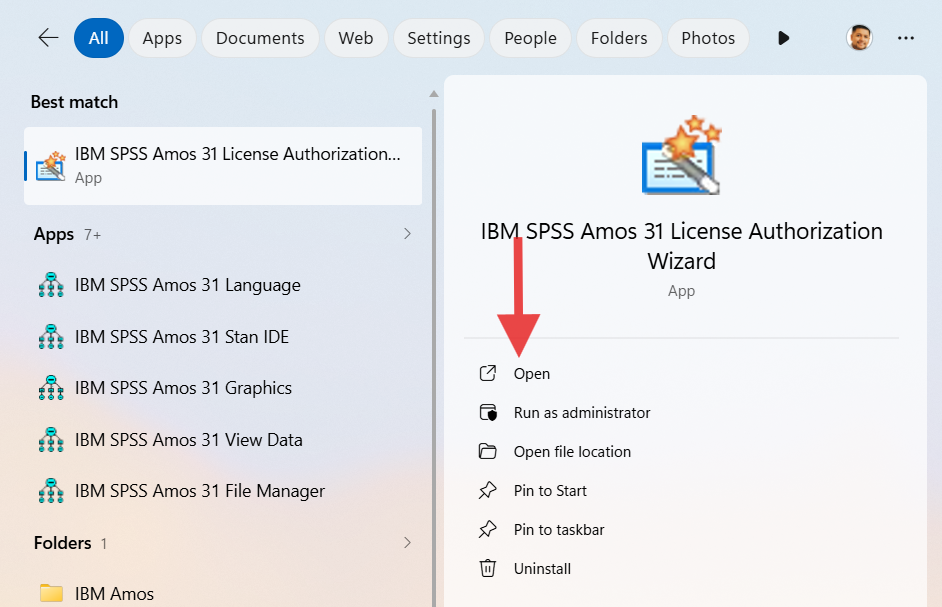Click the License Authorization Wizard title in preview
942x607 pixels.
(681, 246)
